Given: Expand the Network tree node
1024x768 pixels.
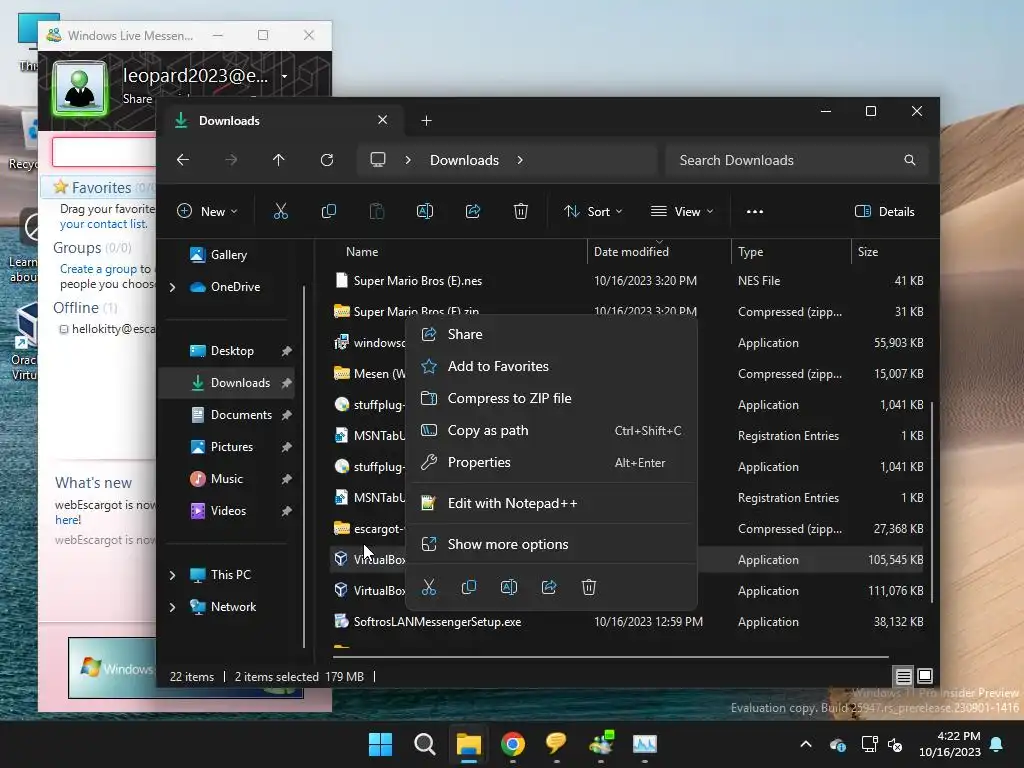Looking at the screenshot, I should coord(172,607).
